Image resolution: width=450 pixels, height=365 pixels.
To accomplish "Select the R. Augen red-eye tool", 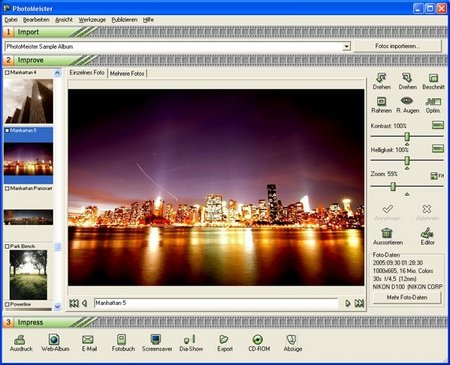I will click(x=407, y=101).
